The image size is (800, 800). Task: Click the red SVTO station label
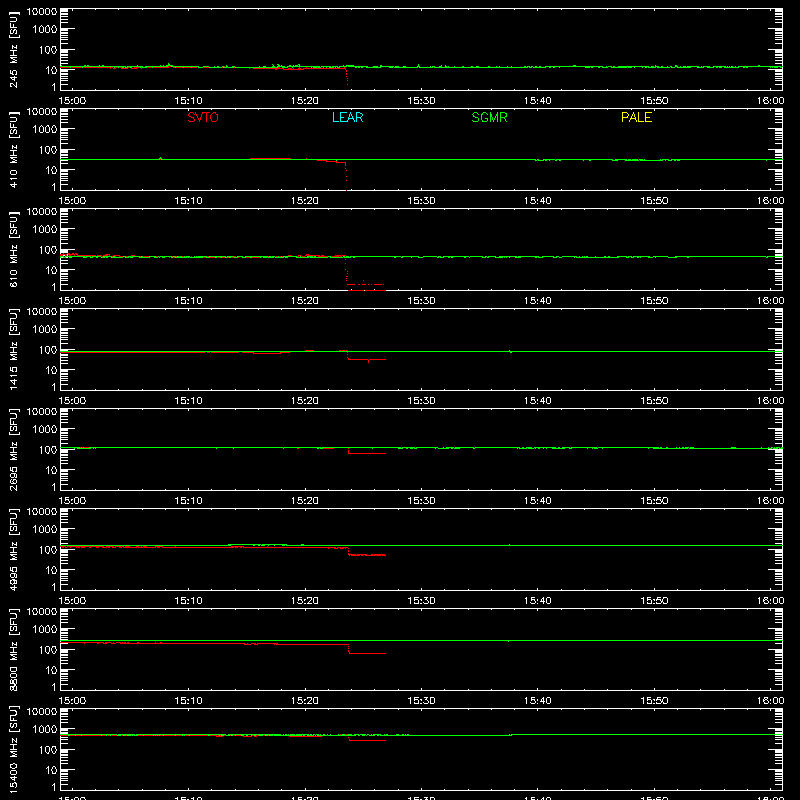point(203,117)
